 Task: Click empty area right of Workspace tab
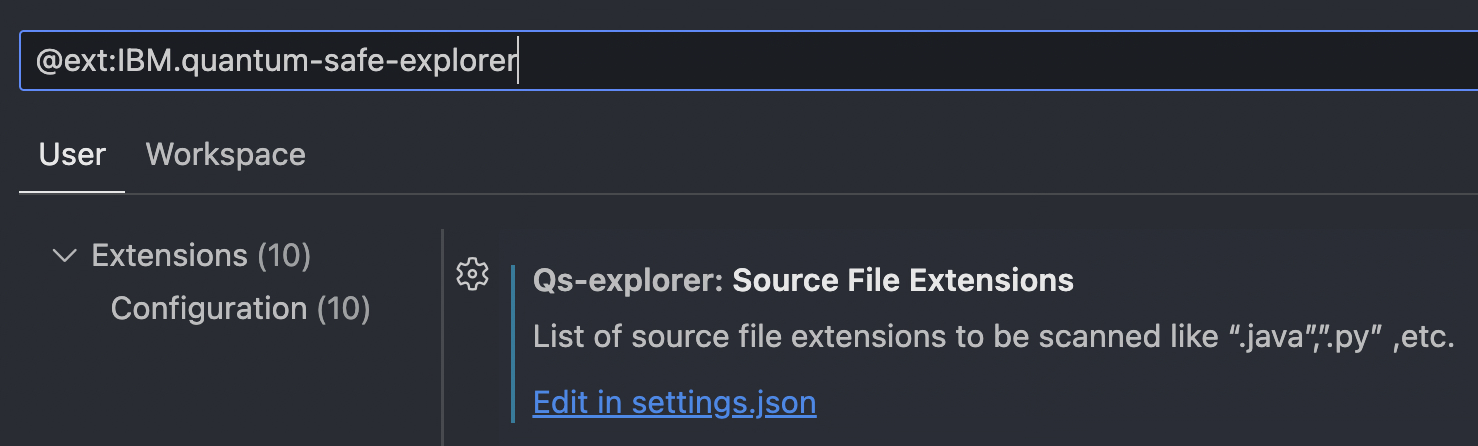[x=800, y=155]
